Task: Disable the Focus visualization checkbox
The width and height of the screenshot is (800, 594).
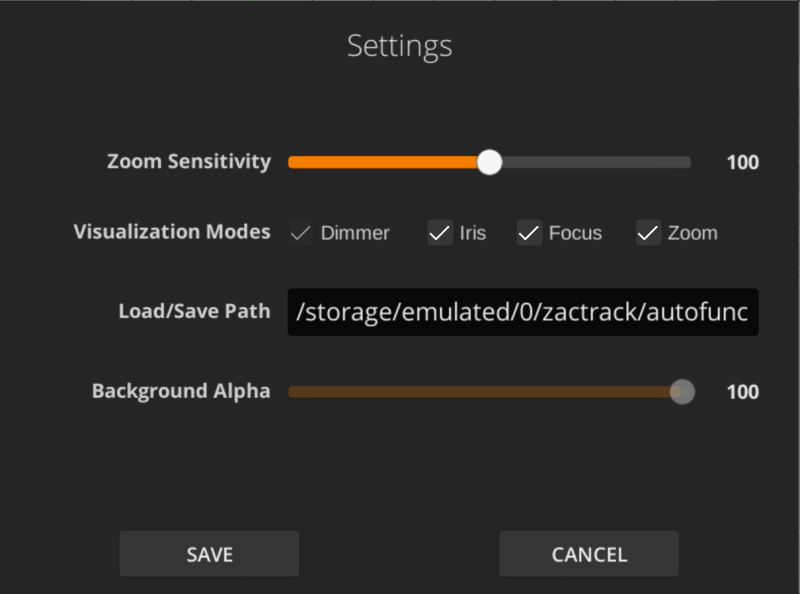Action: pyautogui.click(x=529, y=233)
